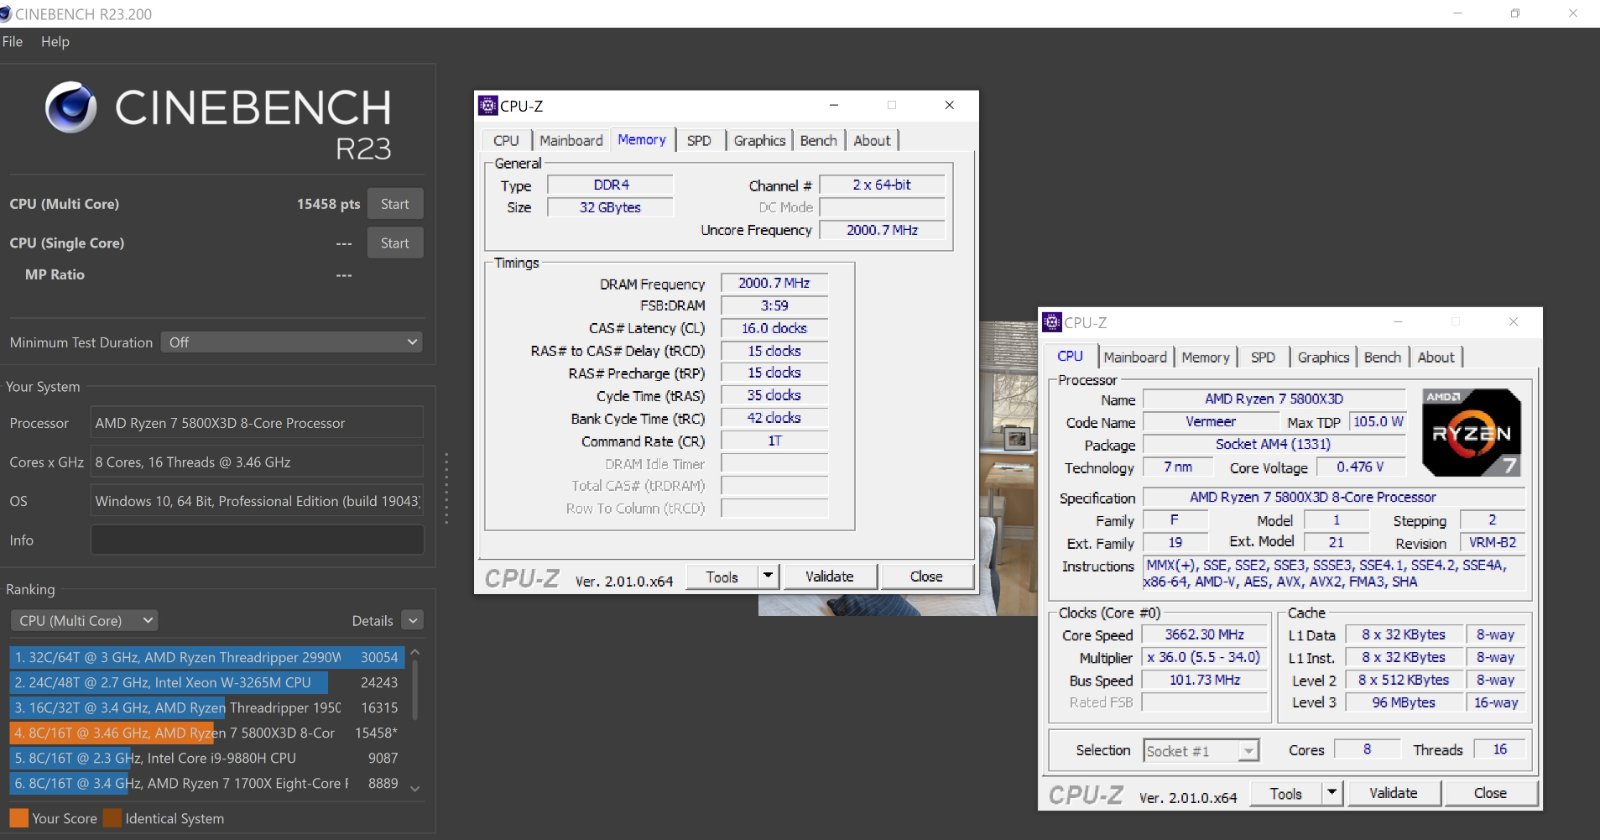Open About tab in processor CPU-Z window

coord(1436,357)
